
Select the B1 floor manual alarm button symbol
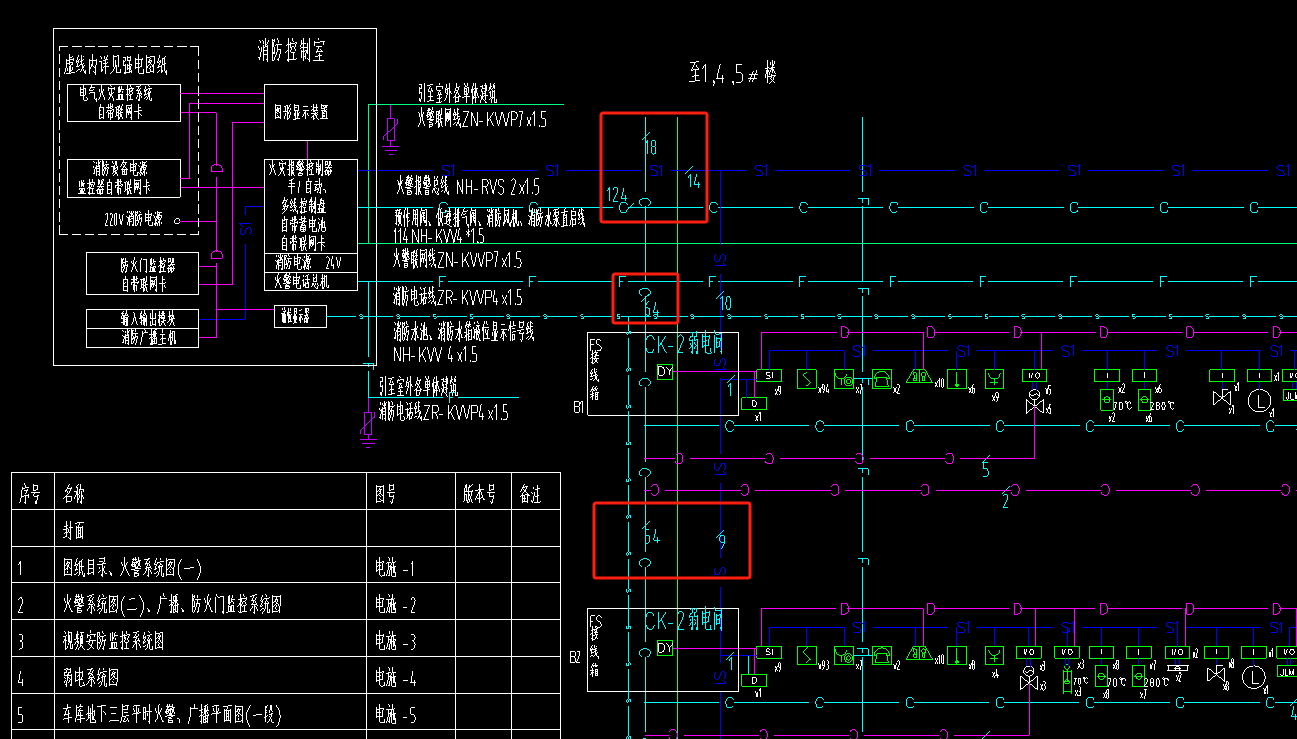coord(844,379)
